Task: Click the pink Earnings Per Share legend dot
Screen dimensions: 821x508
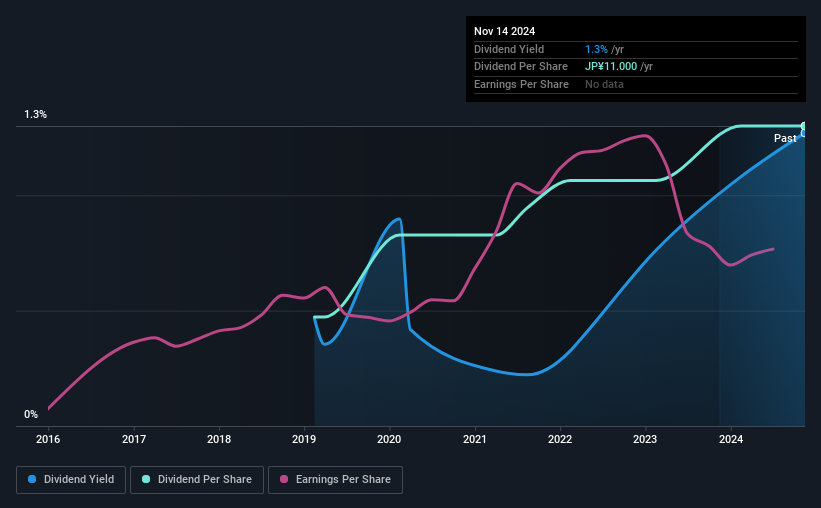Action: (284, 480)
